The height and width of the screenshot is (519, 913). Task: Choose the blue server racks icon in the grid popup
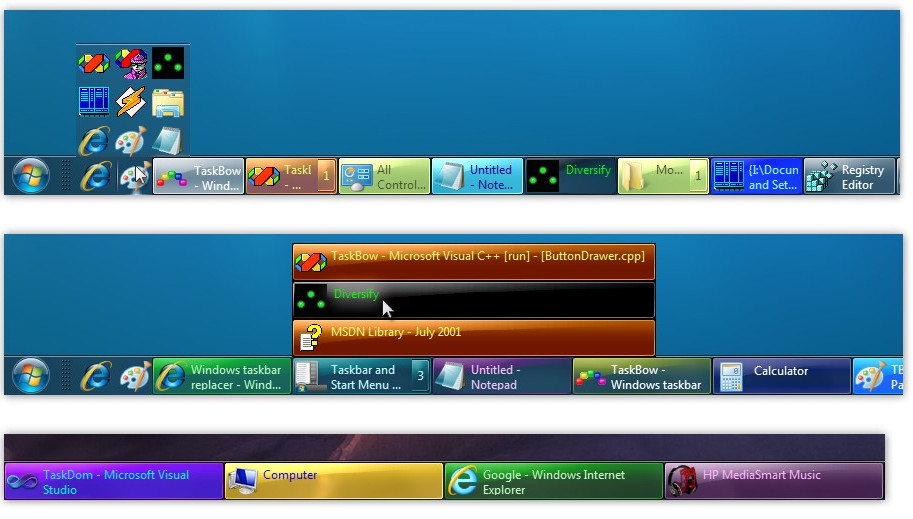click(94, 101)
